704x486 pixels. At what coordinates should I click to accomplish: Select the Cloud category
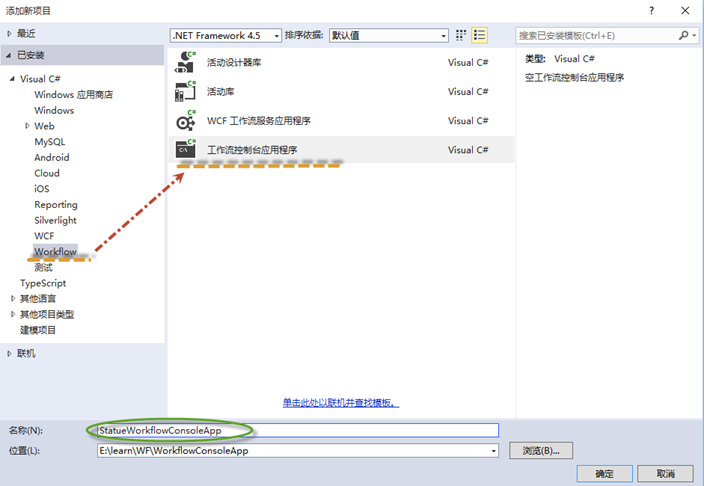[x=47, y=173]
